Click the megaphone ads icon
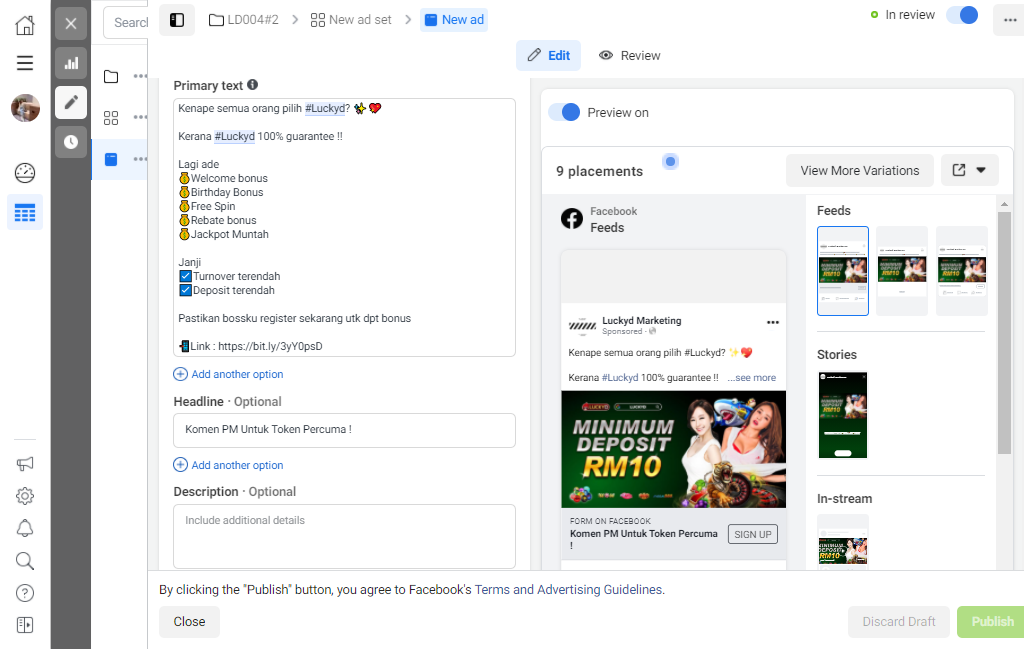1024x649 pixels. point(25,464)
